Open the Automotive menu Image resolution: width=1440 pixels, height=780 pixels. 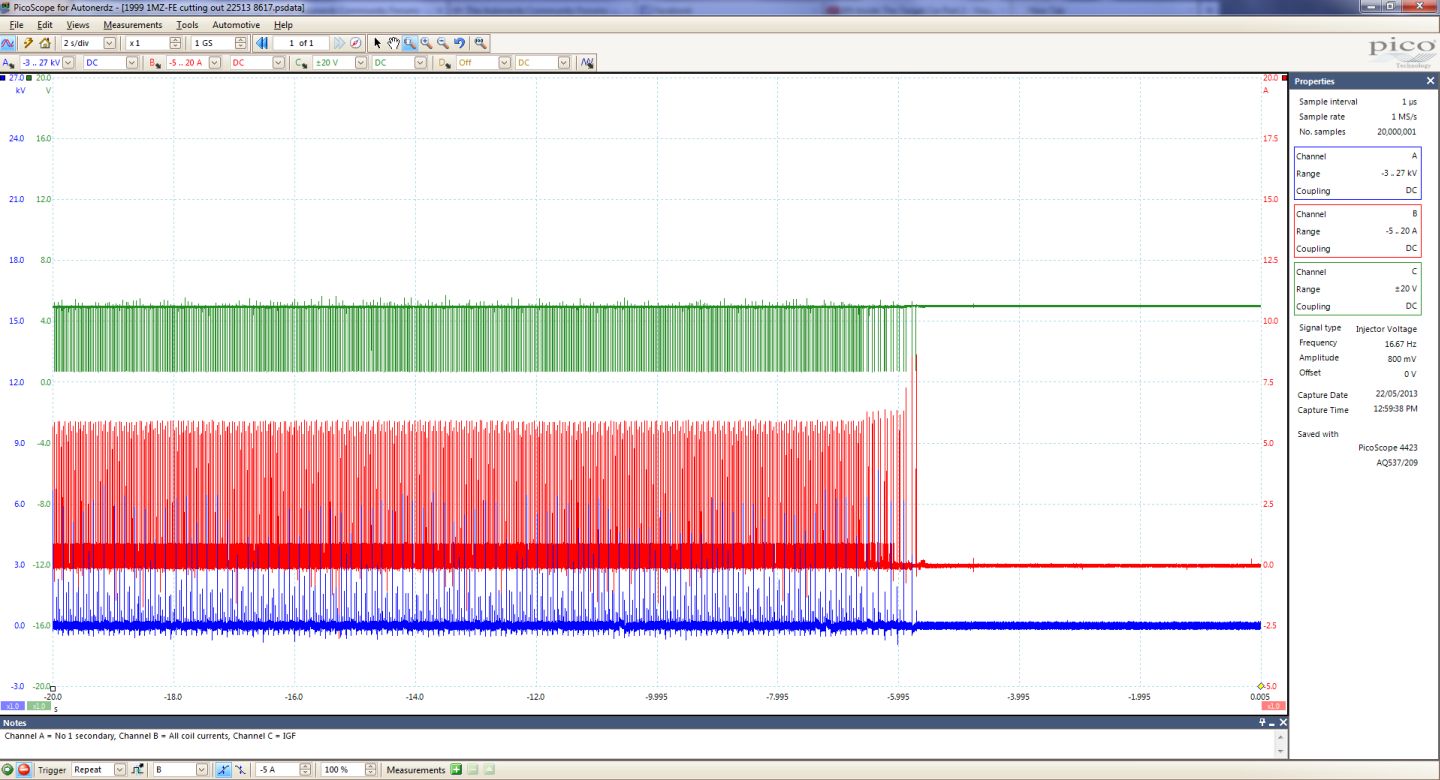pyautogui.click(x=236, y=25)
